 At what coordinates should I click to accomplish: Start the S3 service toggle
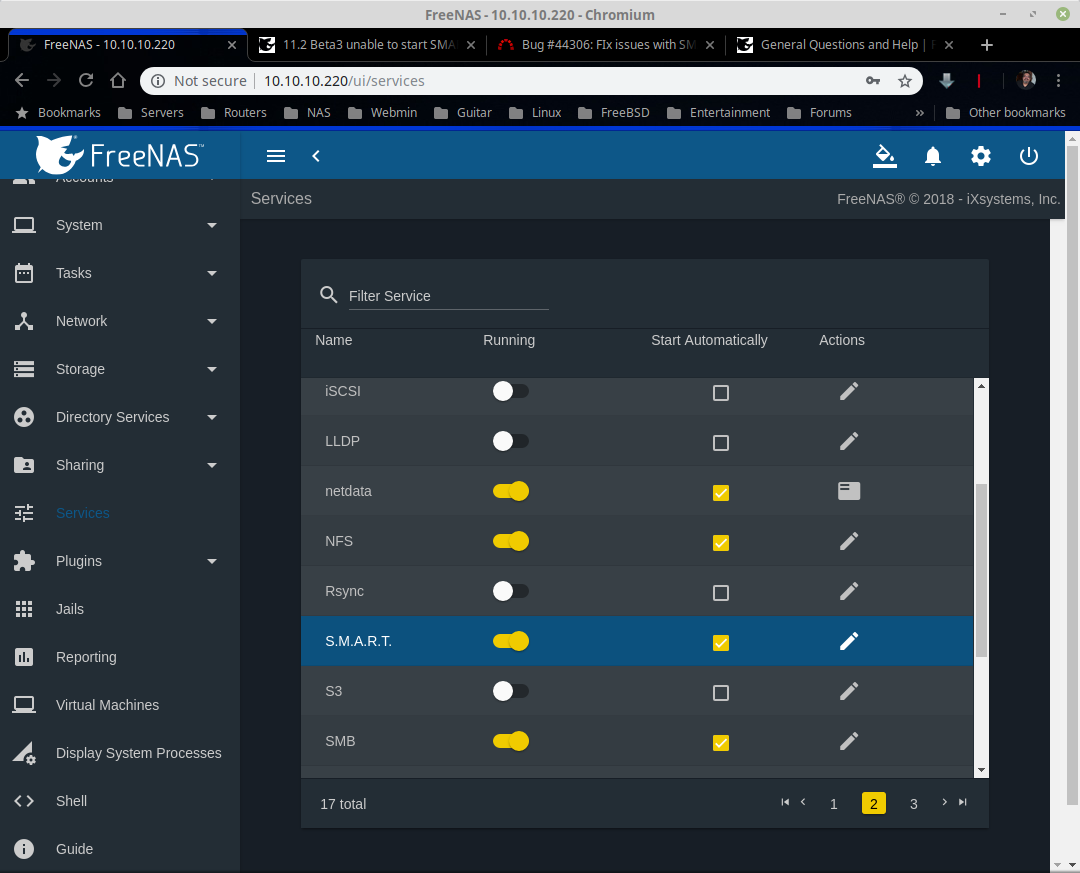(x=510, y=691)
